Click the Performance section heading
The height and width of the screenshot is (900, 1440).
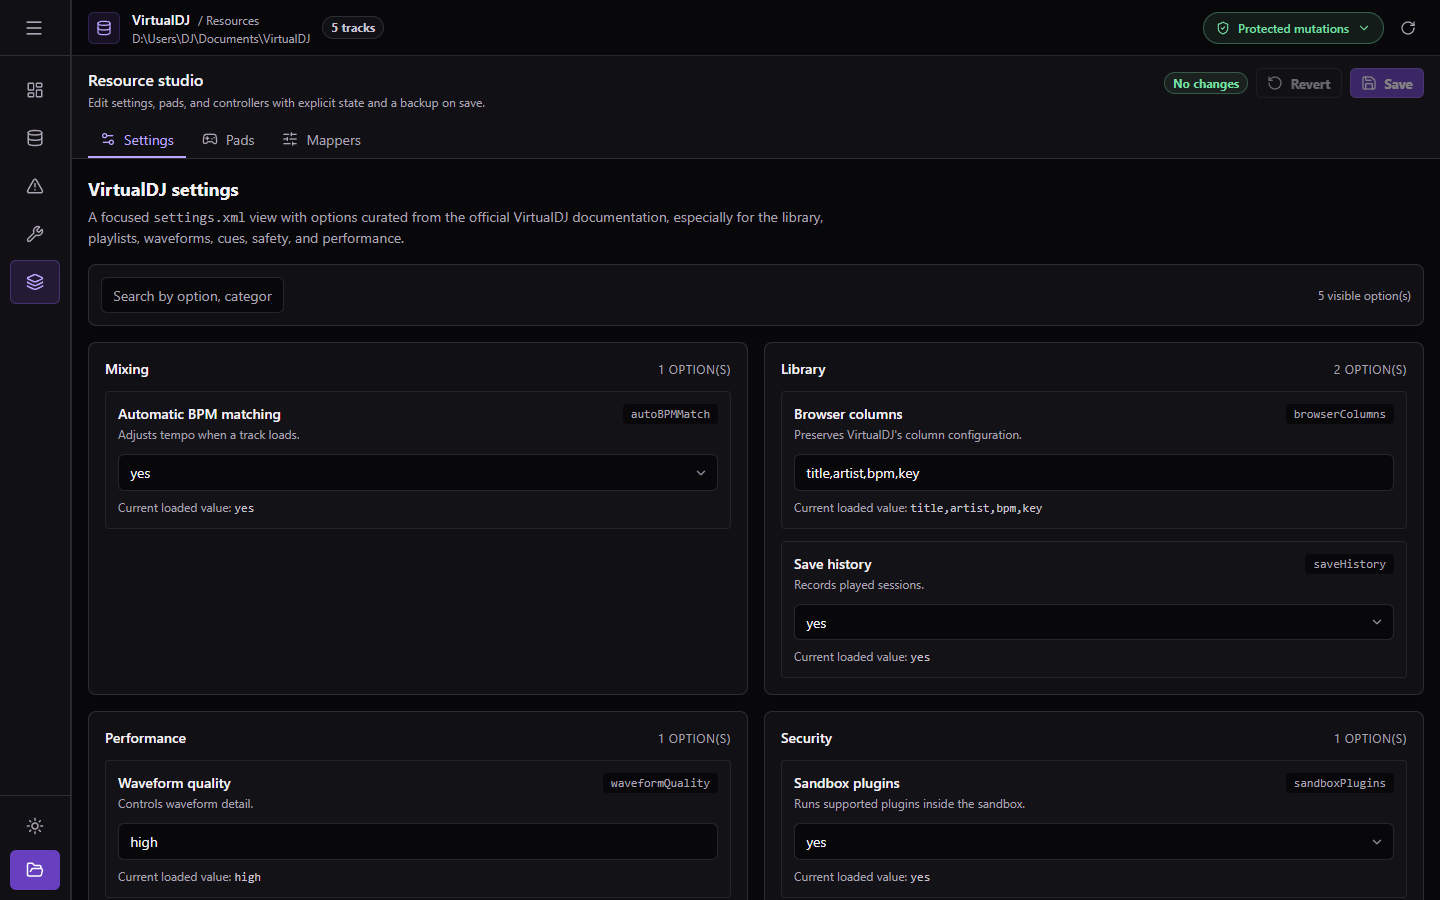pos(145,738)
